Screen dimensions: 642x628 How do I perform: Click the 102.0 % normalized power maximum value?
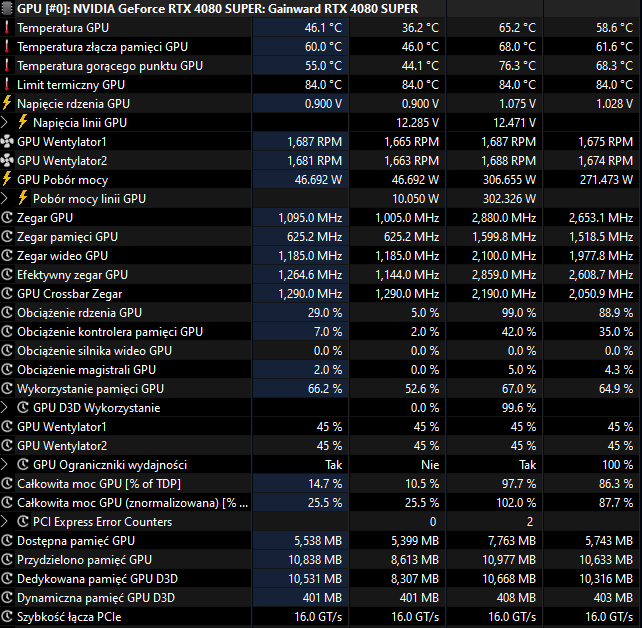click(x=516, y=503)
